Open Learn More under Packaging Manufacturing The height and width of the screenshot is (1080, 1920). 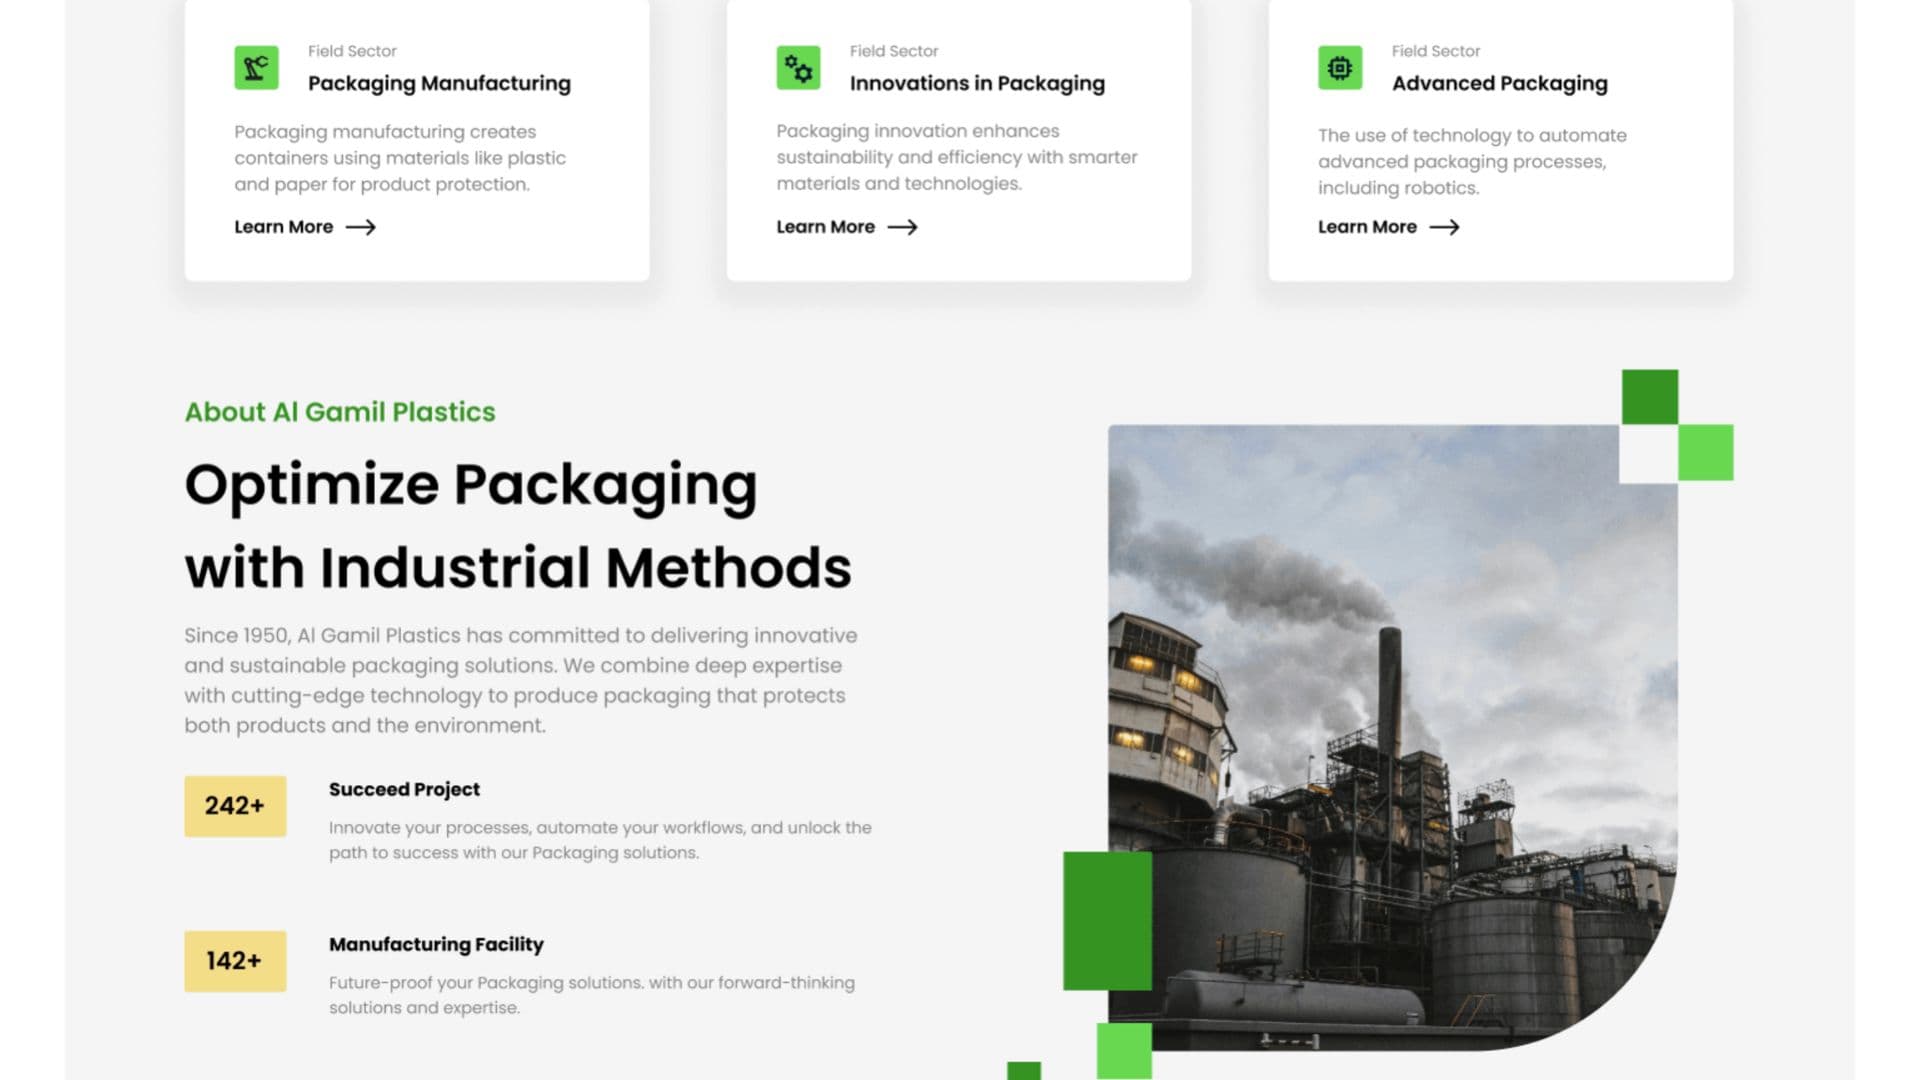click(284, 227)
